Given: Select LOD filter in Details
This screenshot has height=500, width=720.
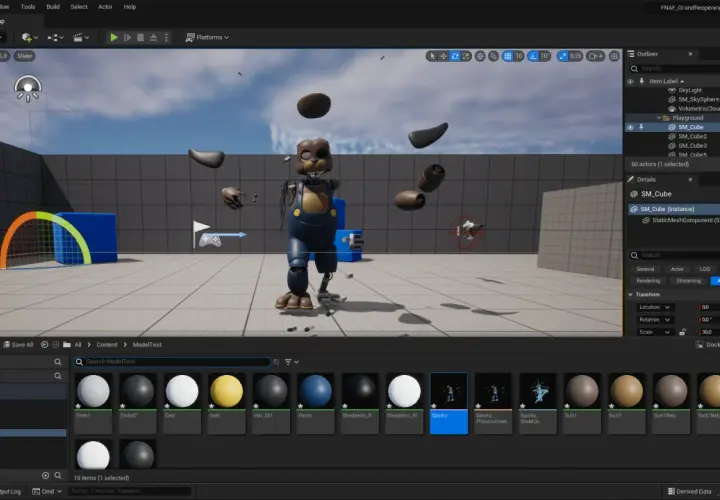Looking at the screenshot, I should click(x=705, y=269).
